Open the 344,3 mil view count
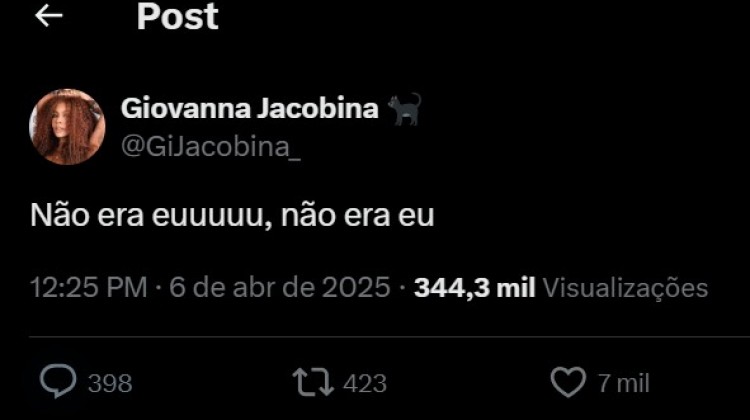 point(474,288)
